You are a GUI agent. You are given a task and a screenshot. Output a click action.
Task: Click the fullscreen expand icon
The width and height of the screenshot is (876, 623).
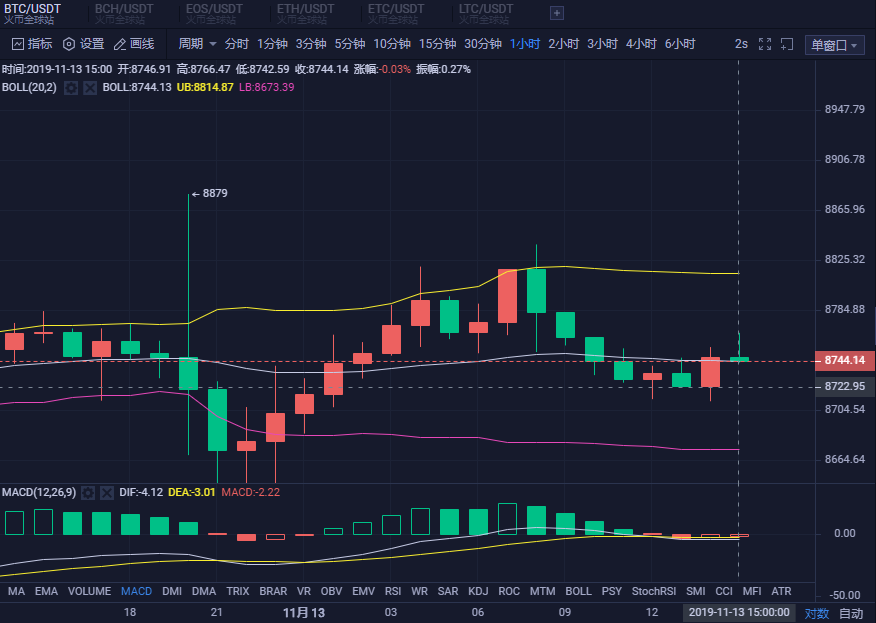[x=763, y=44]
